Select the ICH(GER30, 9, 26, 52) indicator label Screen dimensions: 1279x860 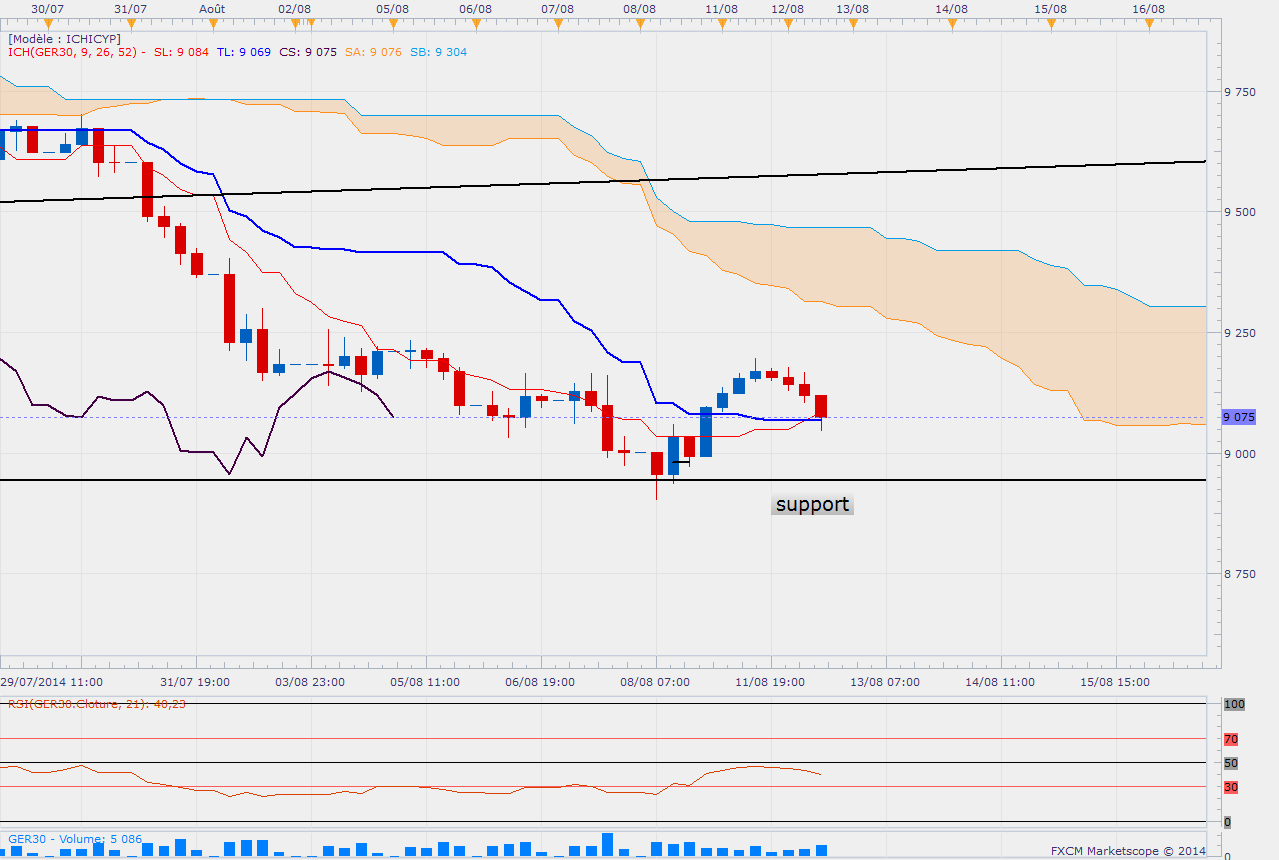click(76, 52)
